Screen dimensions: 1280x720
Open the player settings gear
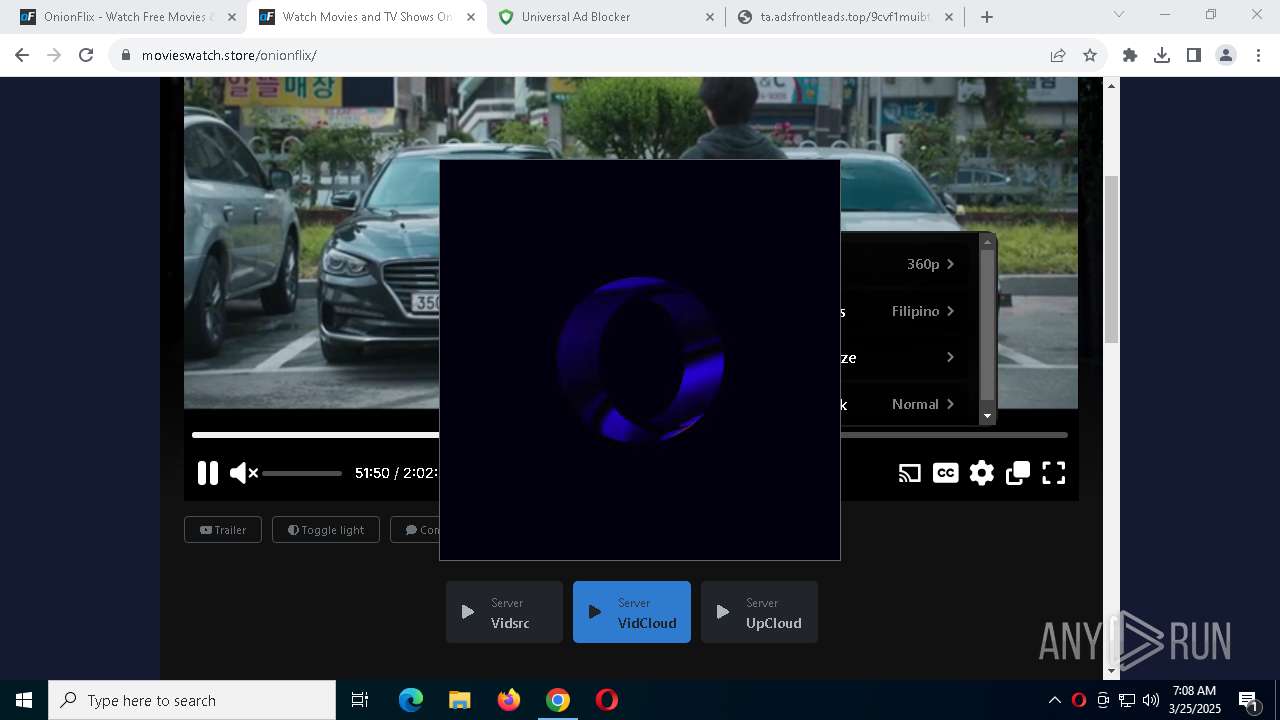point(982,473)
